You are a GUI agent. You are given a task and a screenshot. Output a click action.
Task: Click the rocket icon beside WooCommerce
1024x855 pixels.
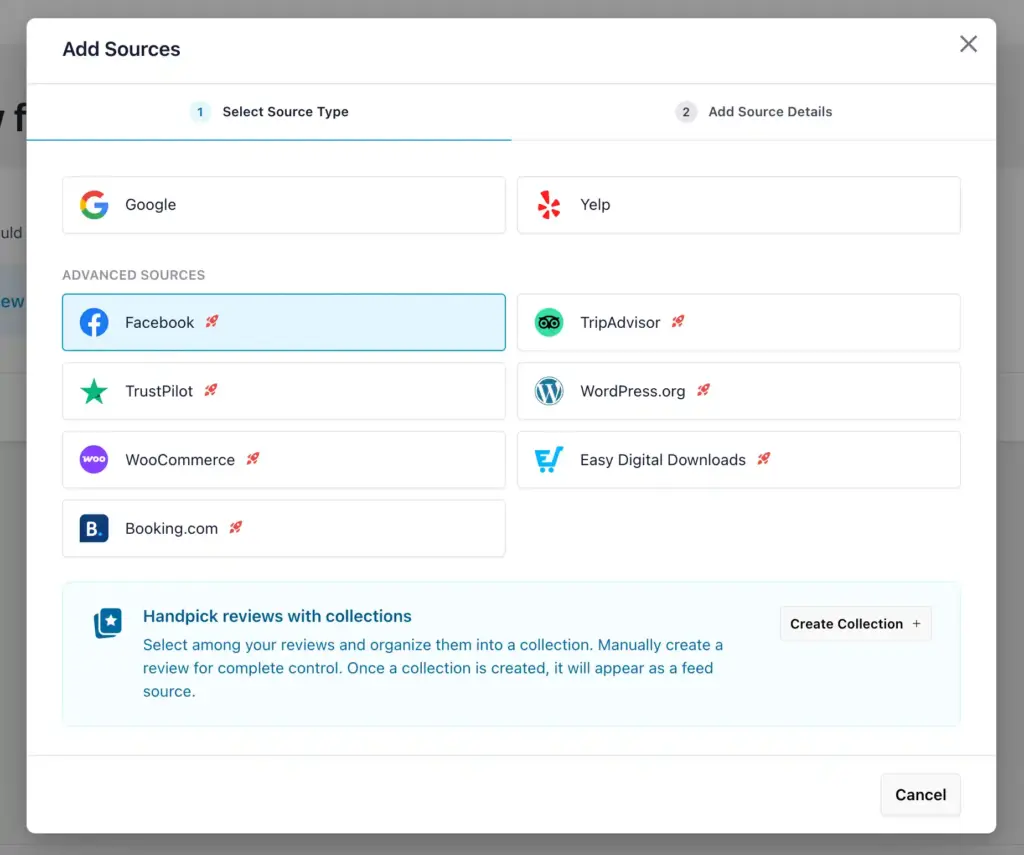(253, 459)
